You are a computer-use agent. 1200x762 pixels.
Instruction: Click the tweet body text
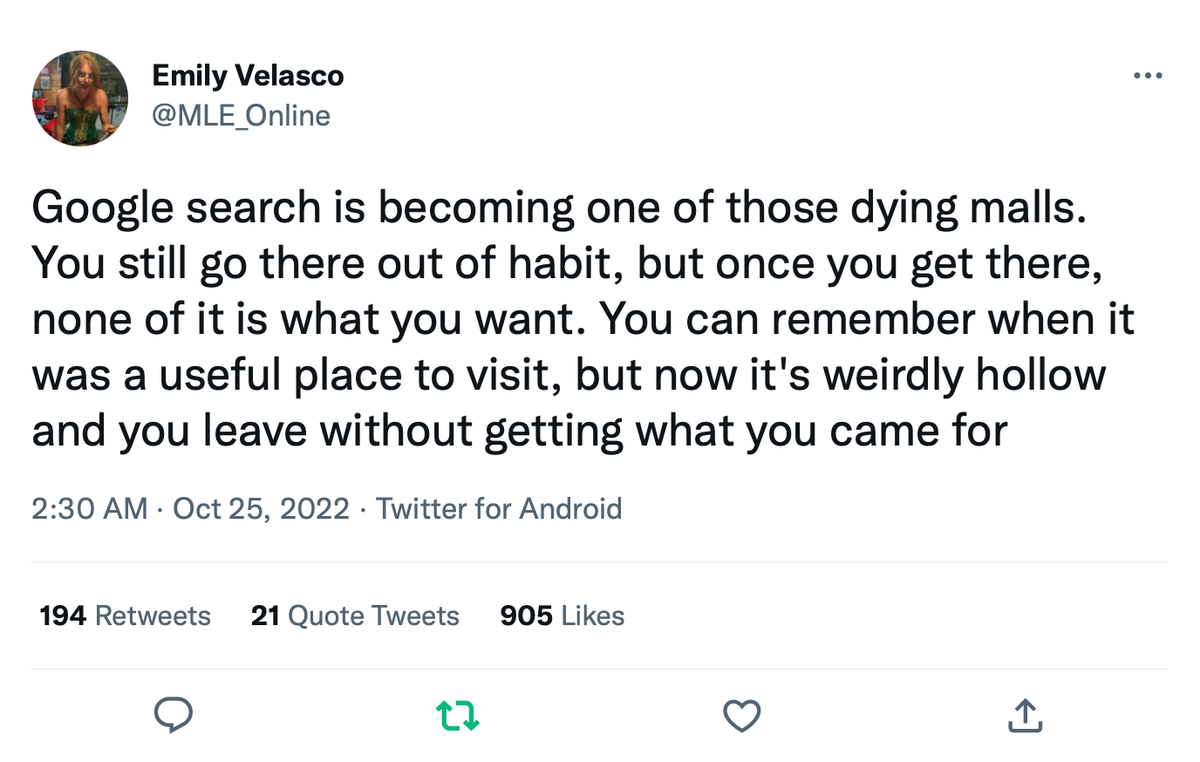tap(580, 318)
